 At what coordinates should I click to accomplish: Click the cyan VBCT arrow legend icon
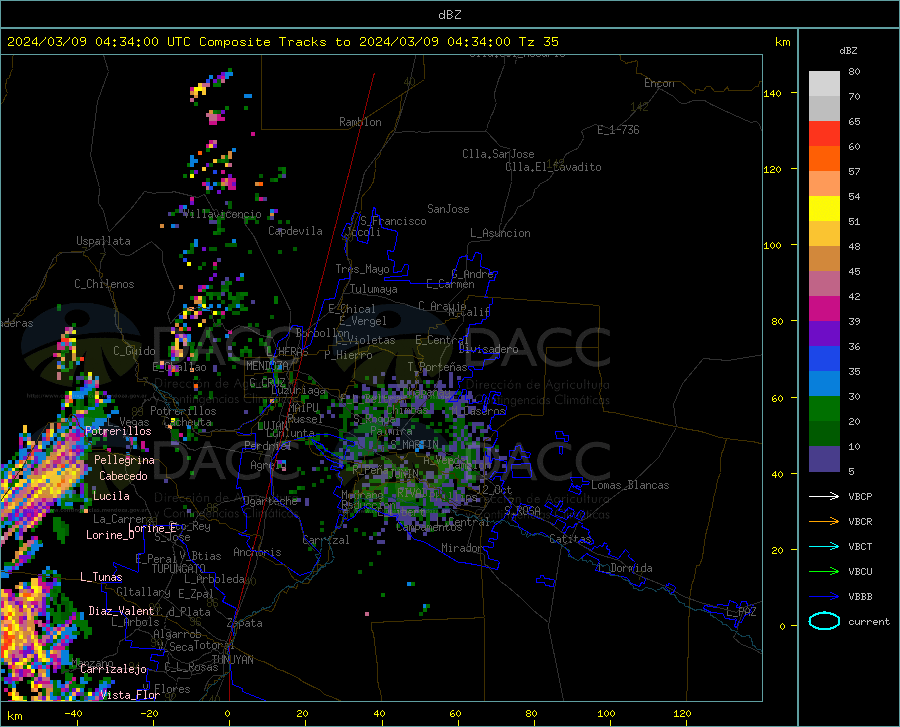coord(824,546)
